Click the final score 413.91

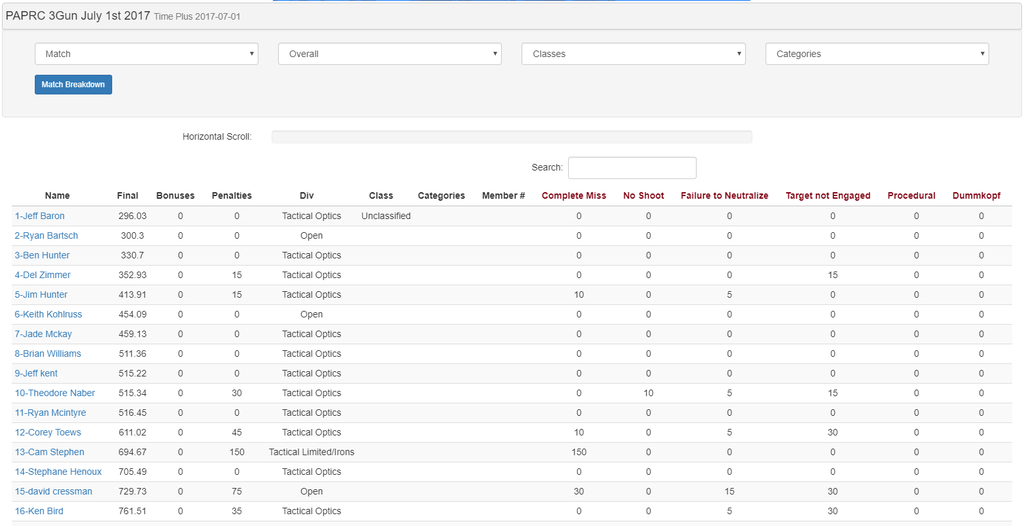133,294
